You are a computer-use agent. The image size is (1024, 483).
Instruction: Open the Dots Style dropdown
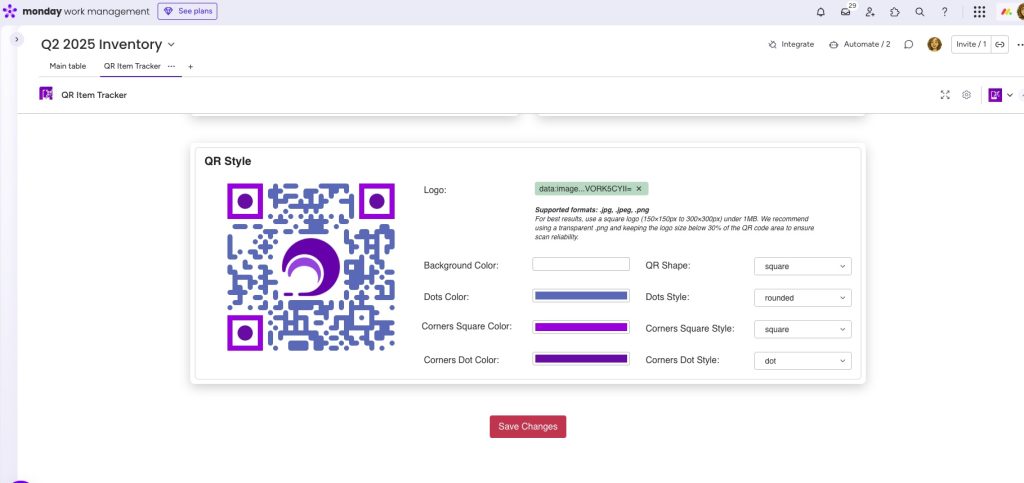[803, 298]
